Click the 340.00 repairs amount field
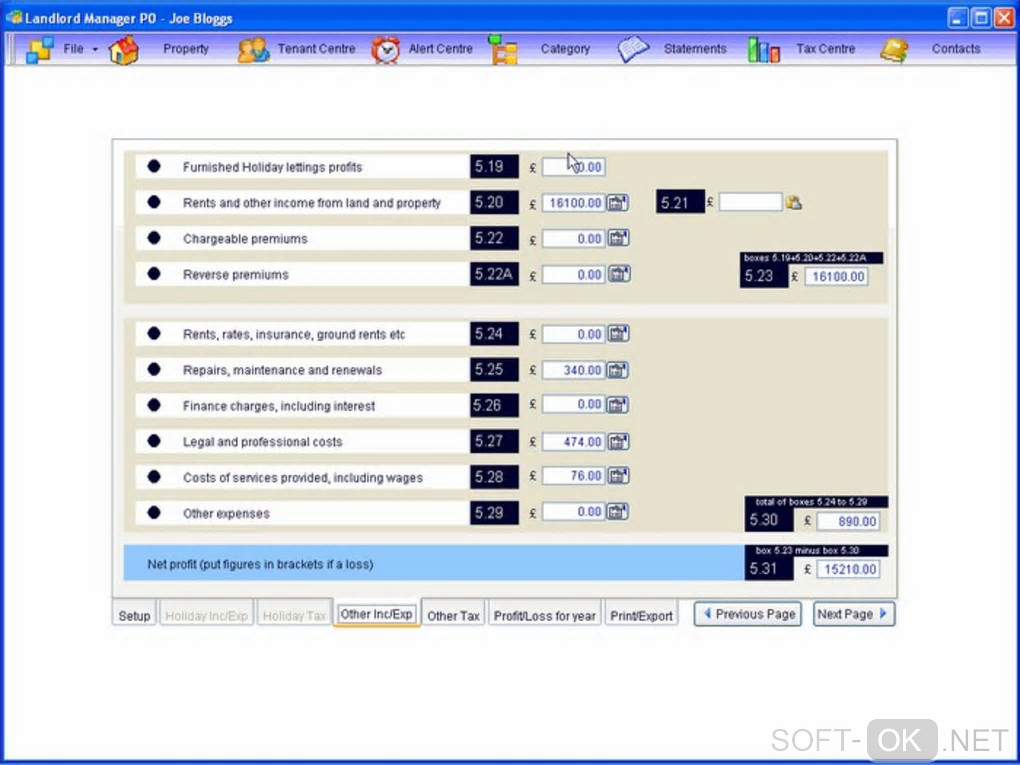 574,369
